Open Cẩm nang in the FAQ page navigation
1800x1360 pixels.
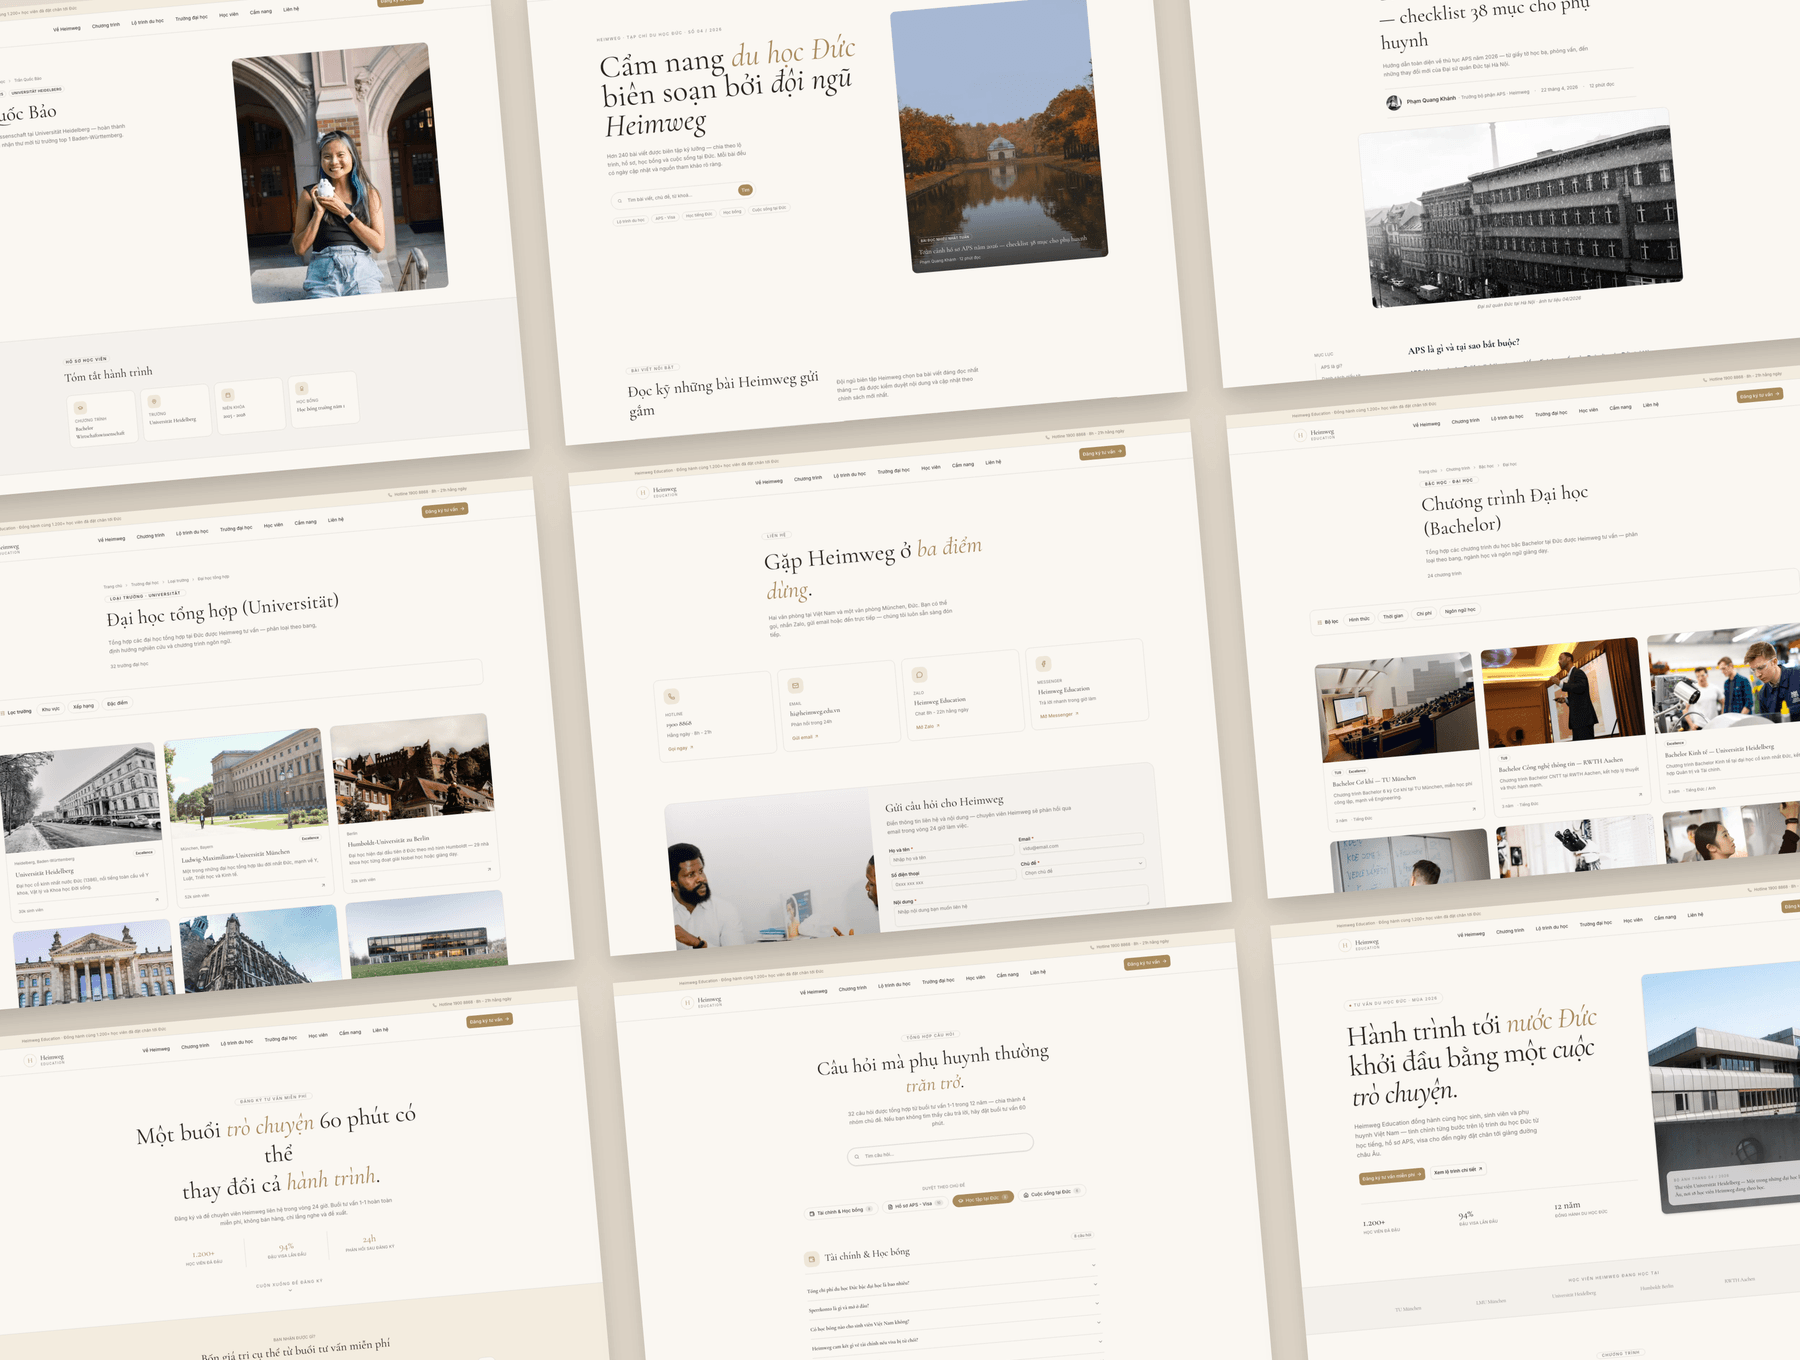point(1007,975)
